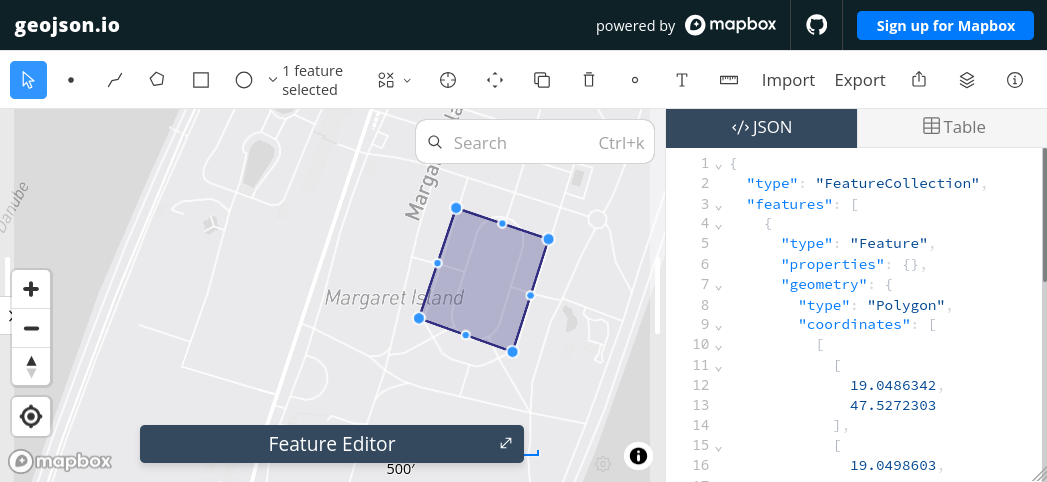Viewport: 1047px width, 482px height.
Task: Collapse the features array fold arrow
Action: (x=718, y=206)
